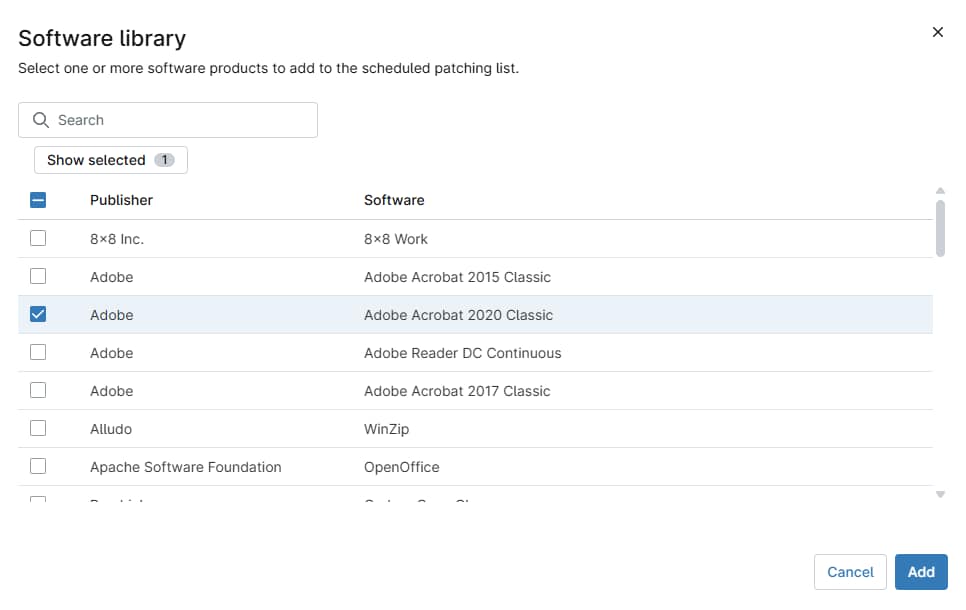Select the 8×8 Work checkbox
The image size is (966, 610).
coord(38,238)
